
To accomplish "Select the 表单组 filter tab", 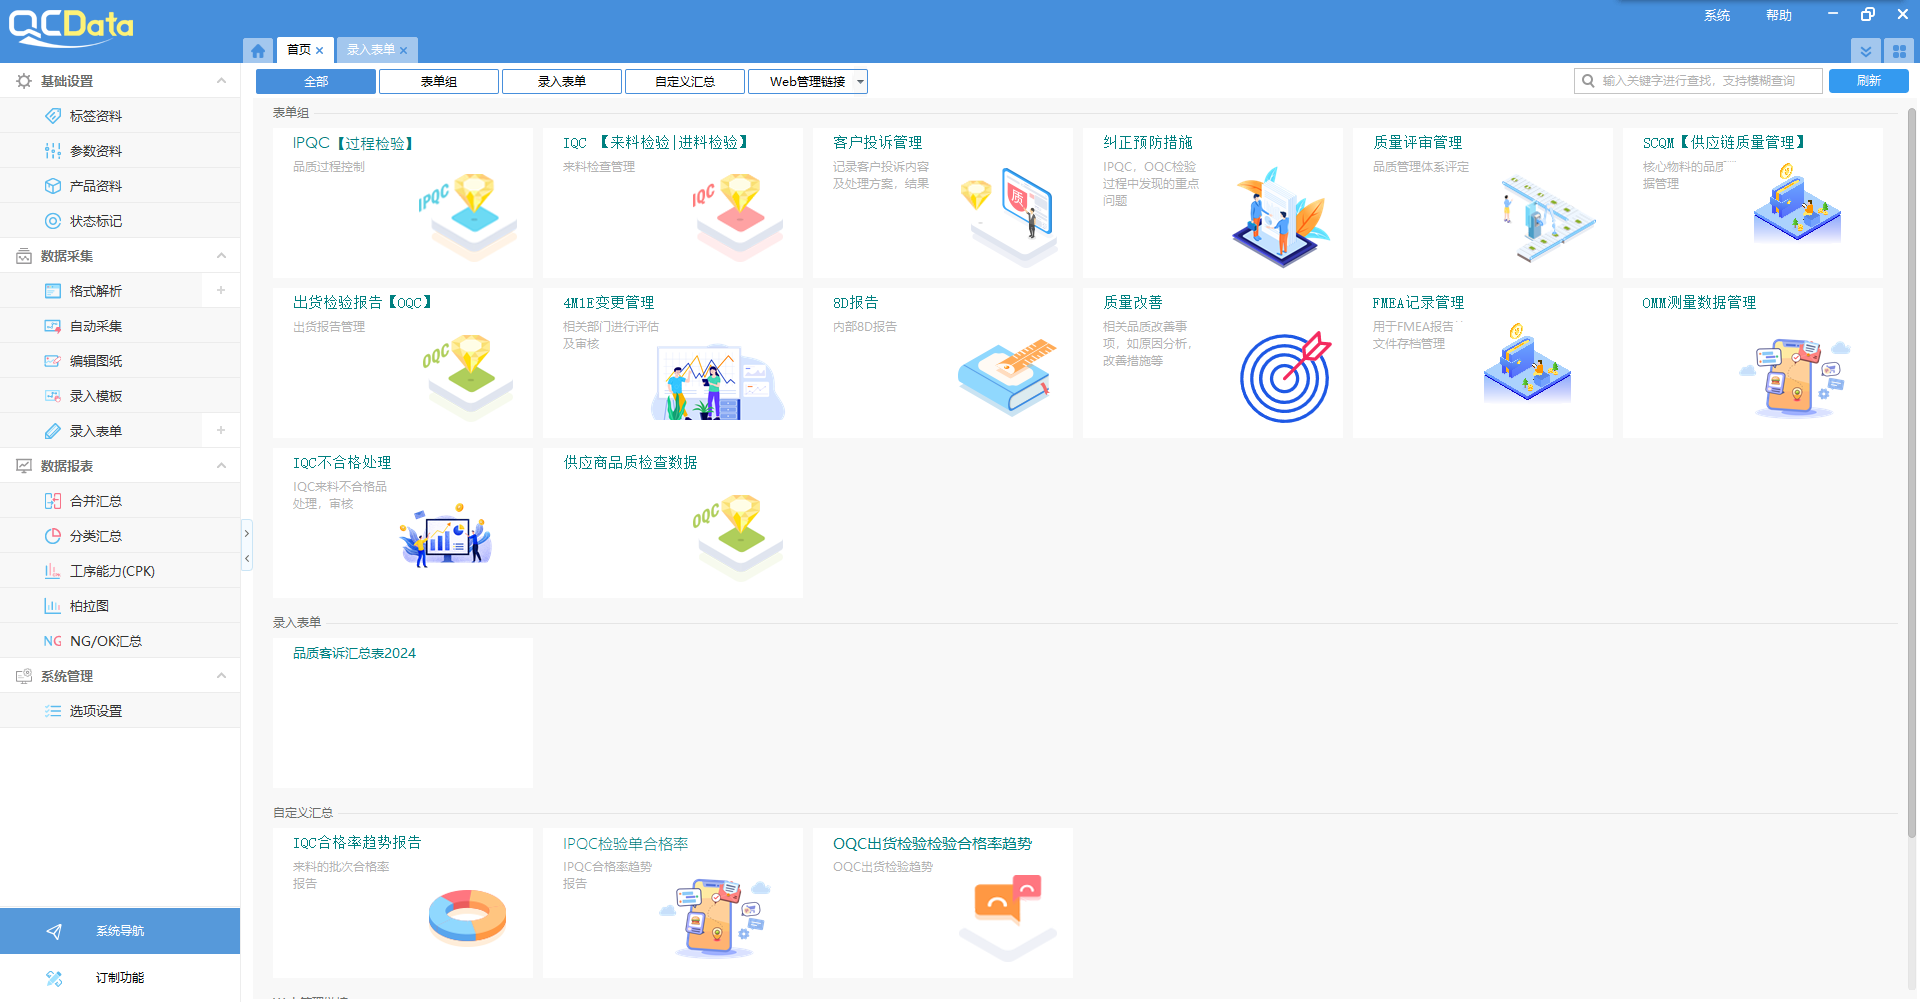I will [439, 82].
